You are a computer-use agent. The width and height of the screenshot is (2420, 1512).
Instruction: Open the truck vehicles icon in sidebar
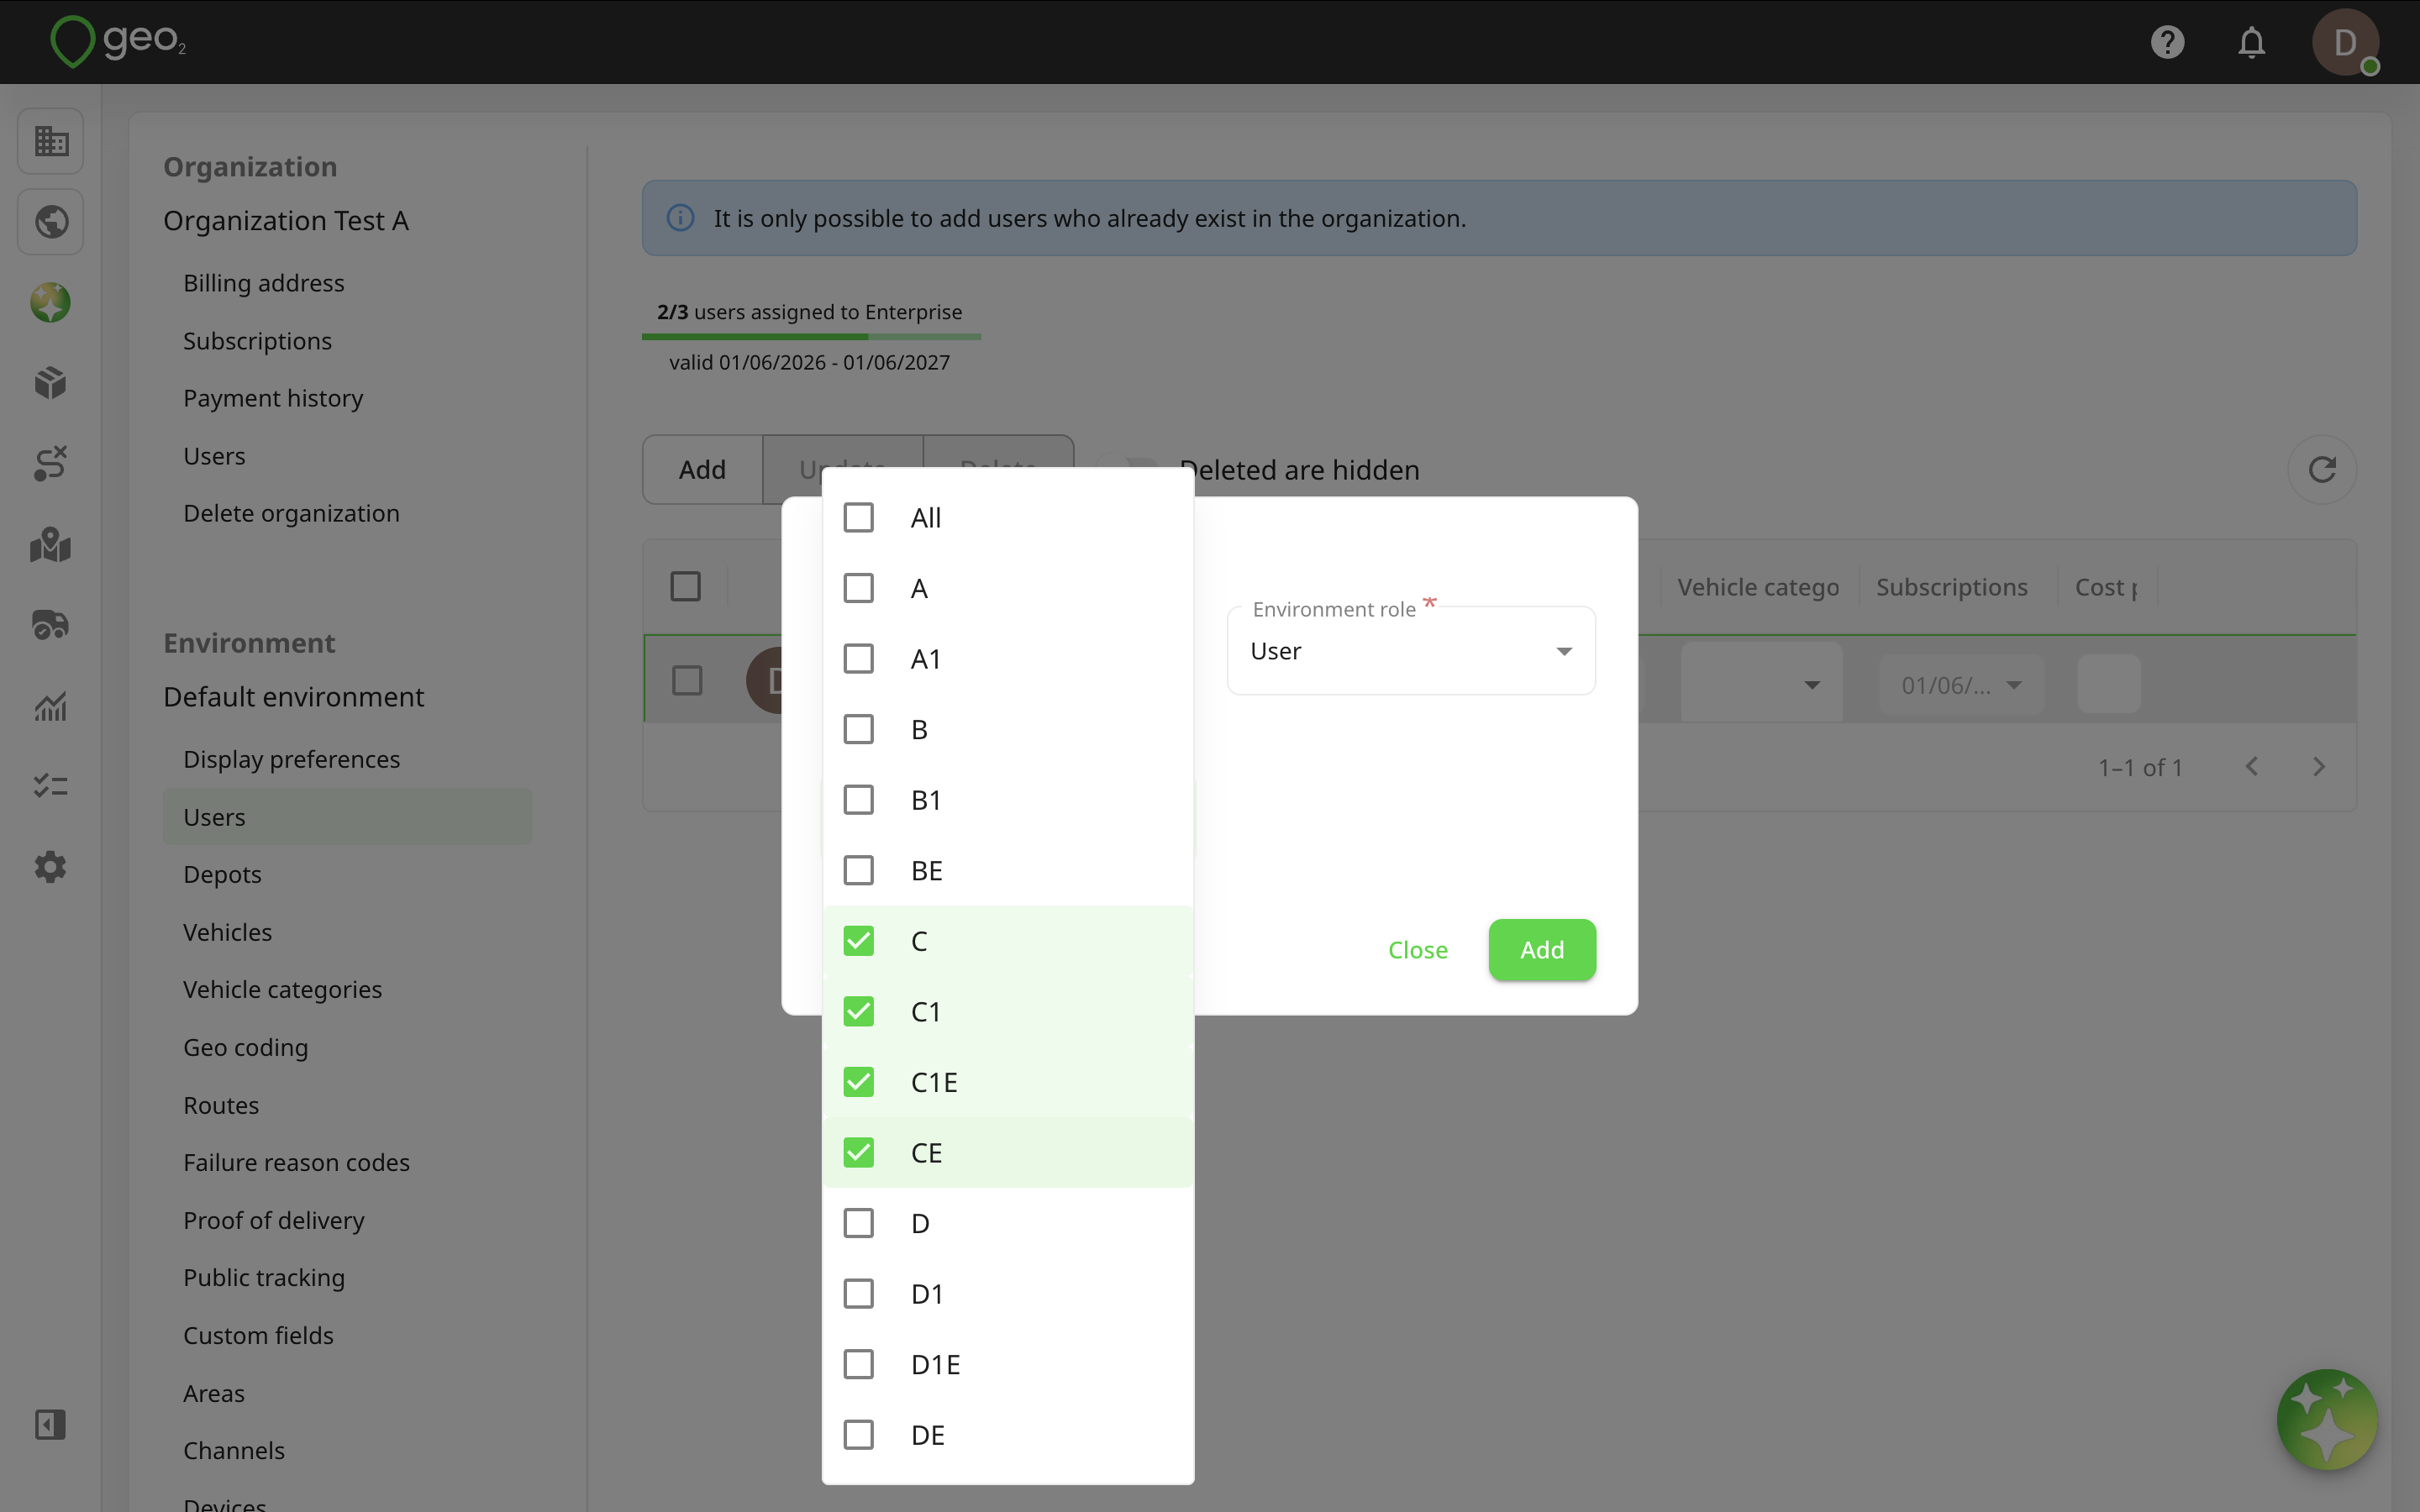pos(50,625)
